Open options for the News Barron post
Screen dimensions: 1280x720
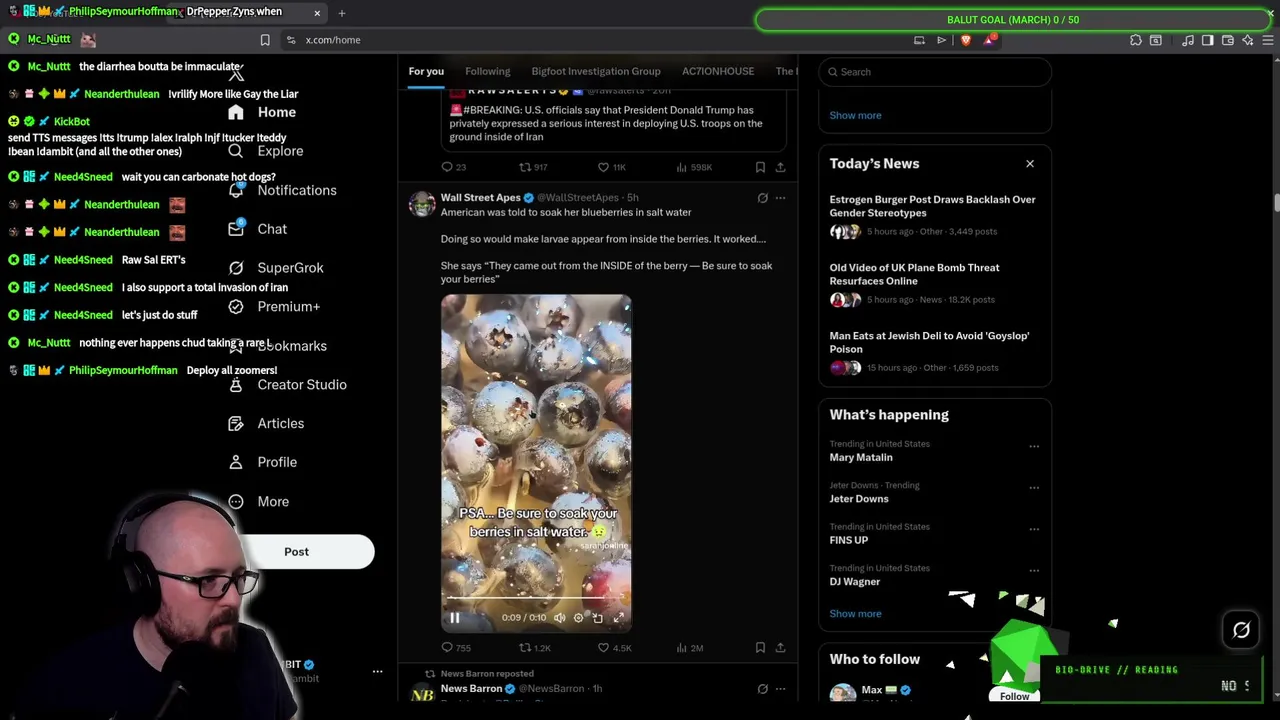(780, 689)
